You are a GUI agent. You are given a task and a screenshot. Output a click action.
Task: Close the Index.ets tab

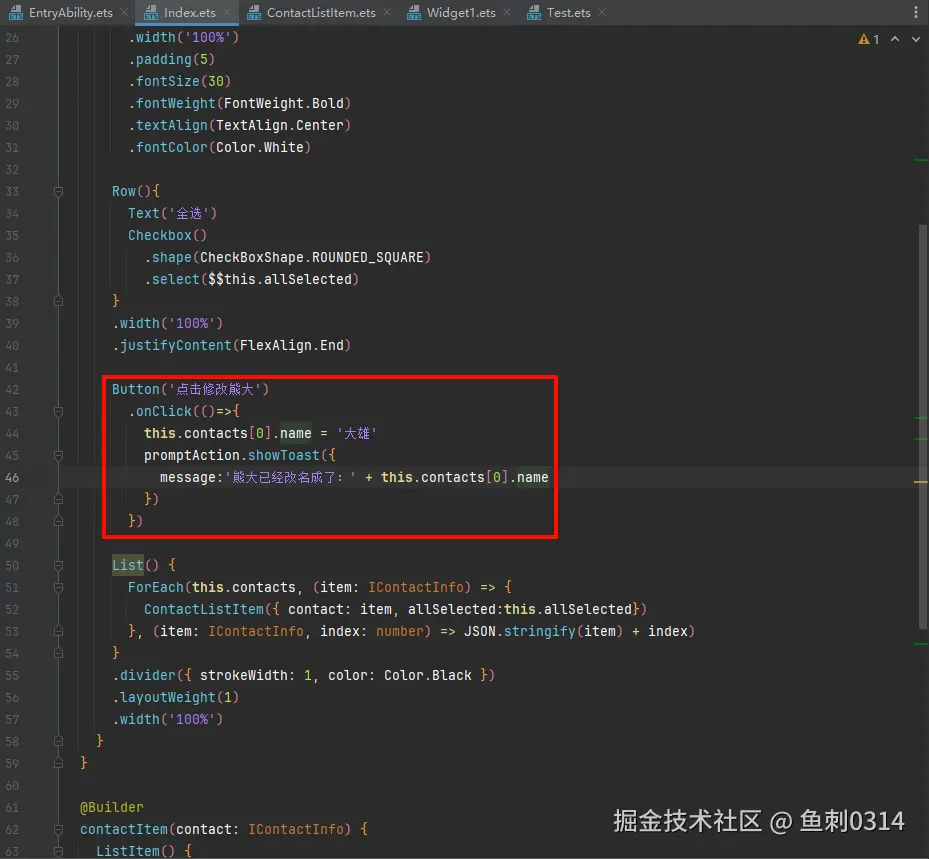click(228, 12)
